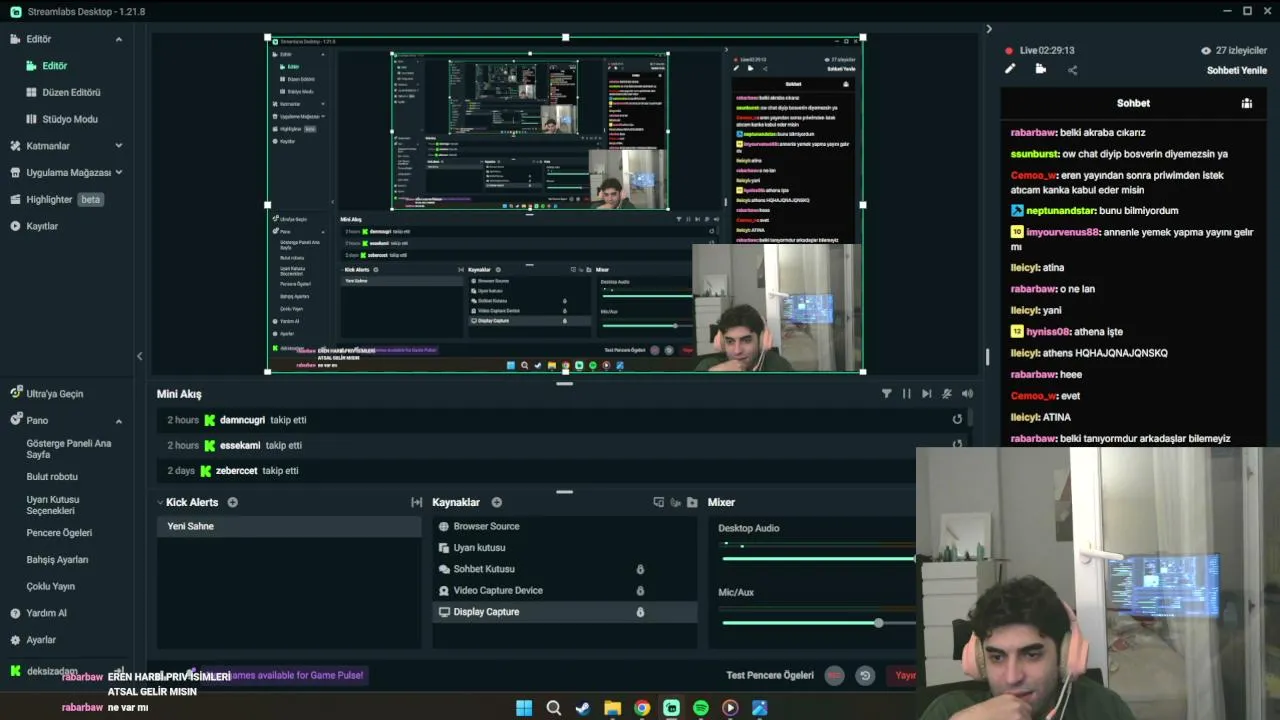Open the Highlighter beta page
This screenshot has width=1280, height=720.
click(57, 199)
